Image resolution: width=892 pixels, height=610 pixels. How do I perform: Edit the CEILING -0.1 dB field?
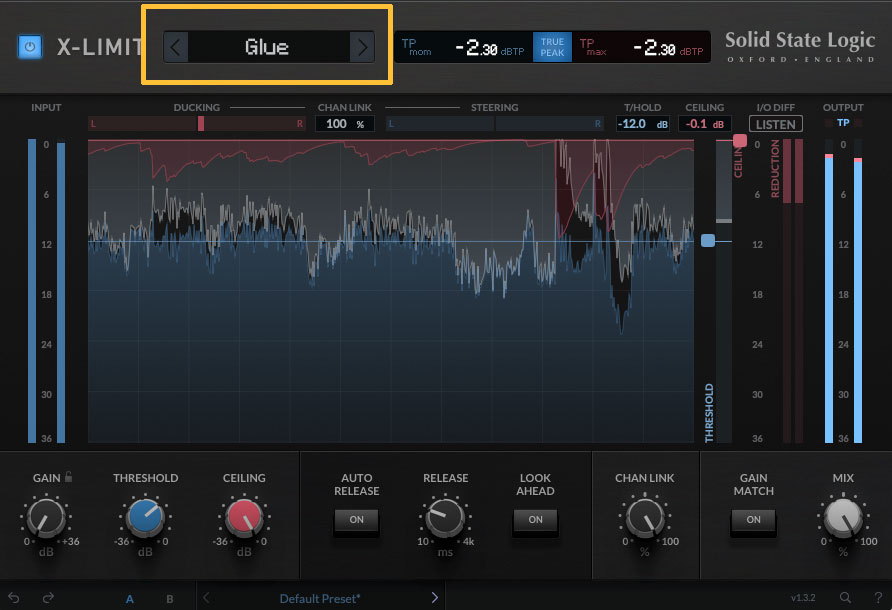pyautogui.click(x=704, y=123)
